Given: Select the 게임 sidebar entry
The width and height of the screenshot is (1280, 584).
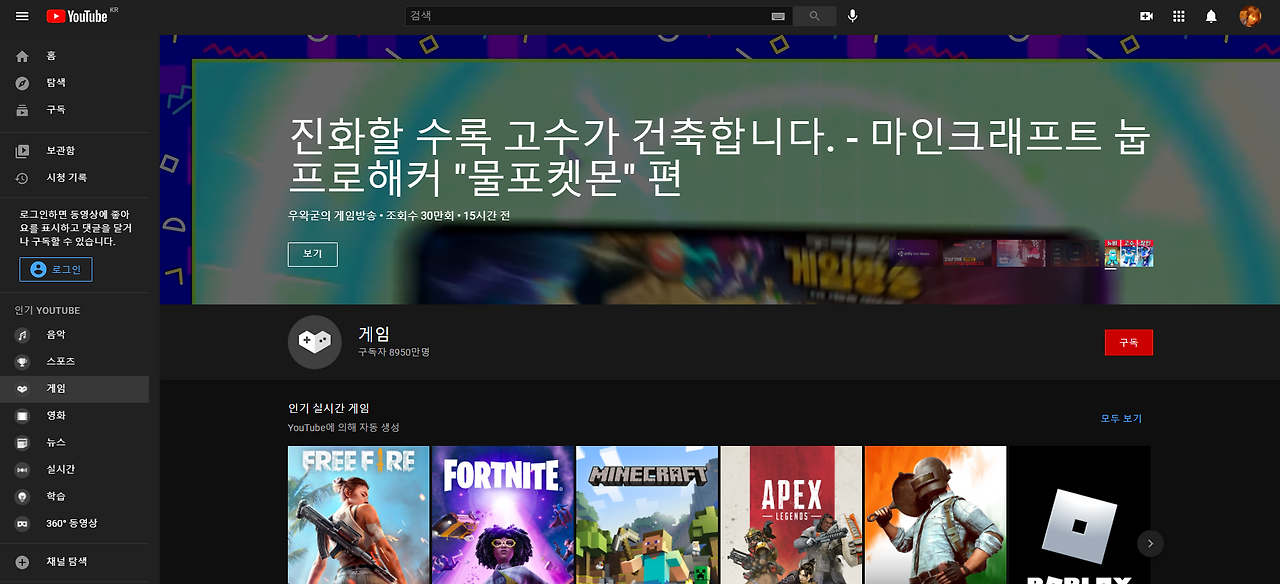Looking at the screenshot, I should coord(74,389).
